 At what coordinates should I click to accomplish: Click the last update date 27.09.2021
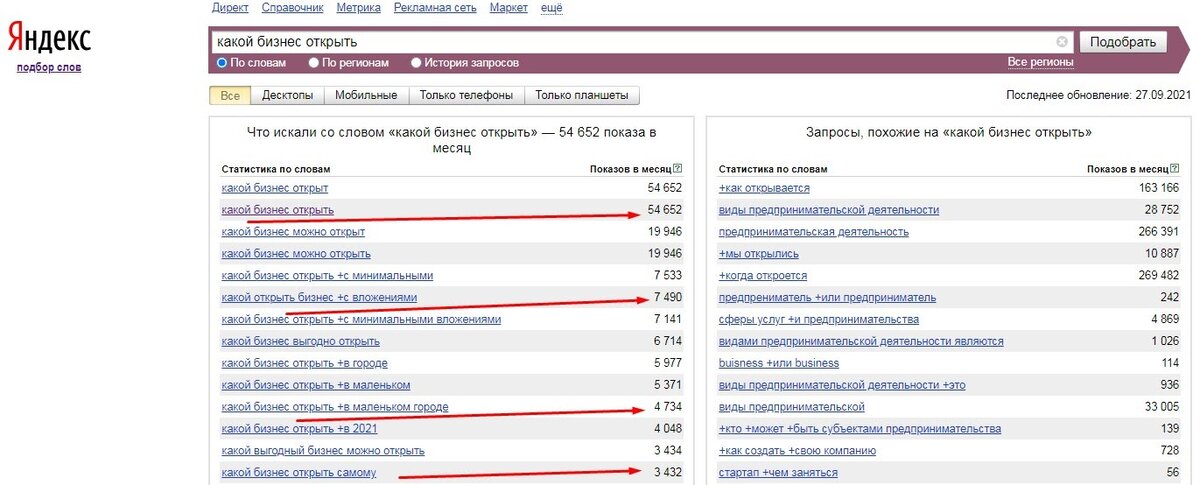[x=1163, y=96]
